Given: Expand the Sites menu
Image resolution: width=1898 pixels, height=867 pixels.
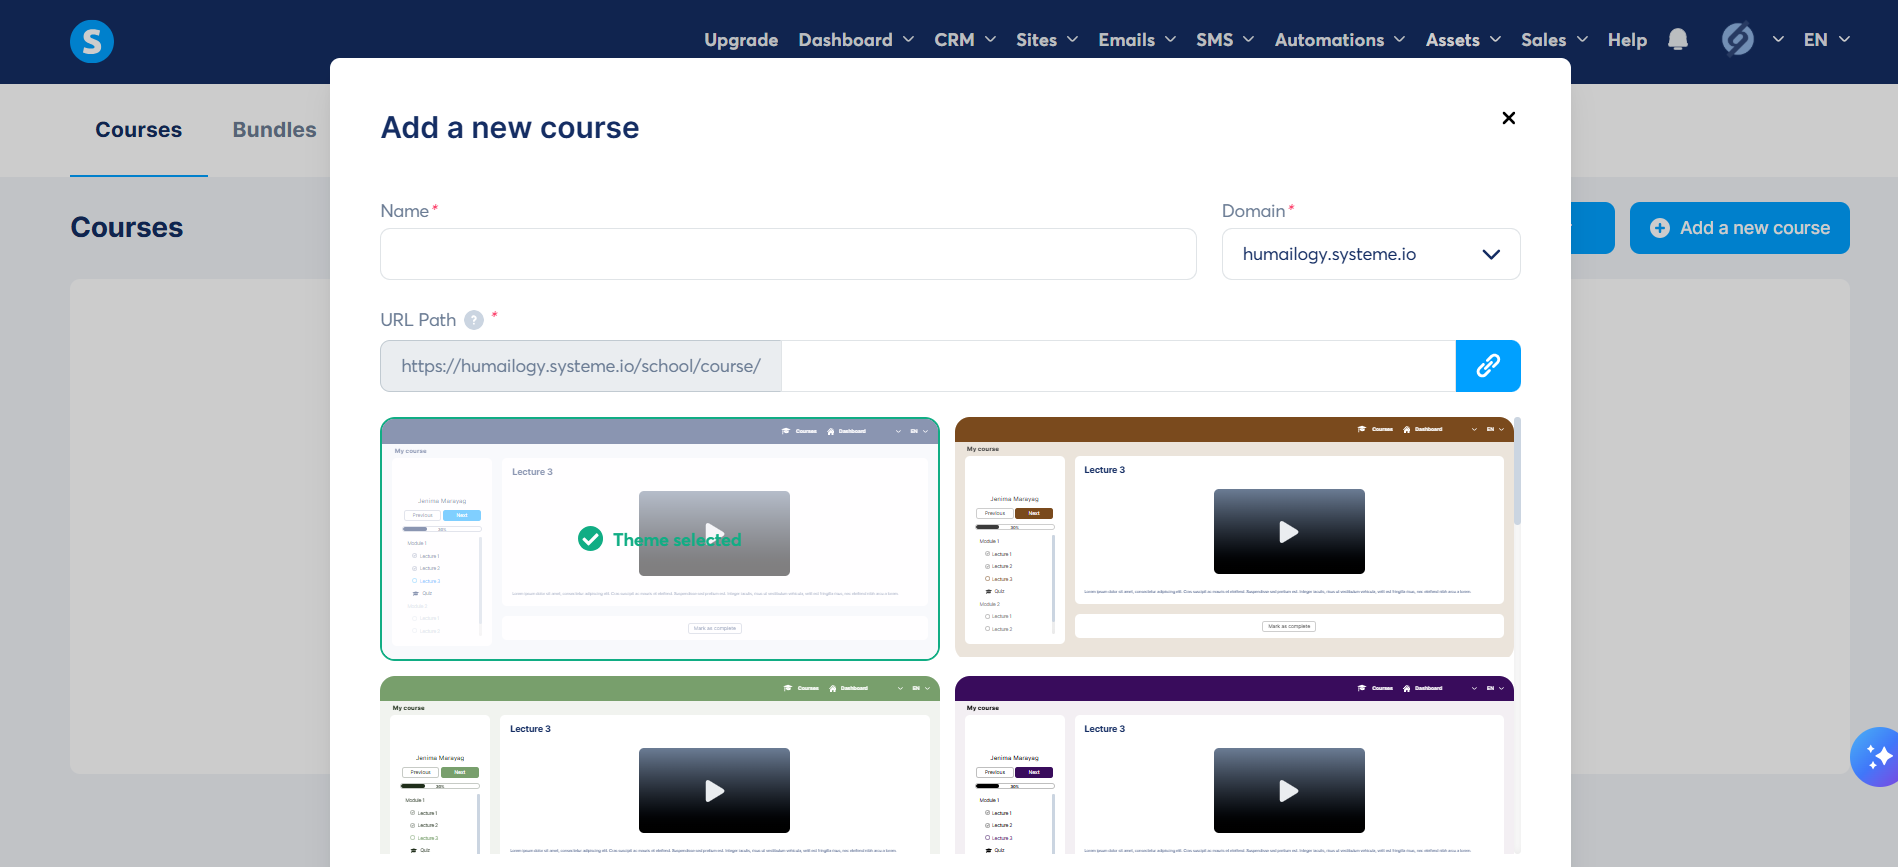Looking at the screenshot, I should pyautogui.click(x=1047, y=40).
